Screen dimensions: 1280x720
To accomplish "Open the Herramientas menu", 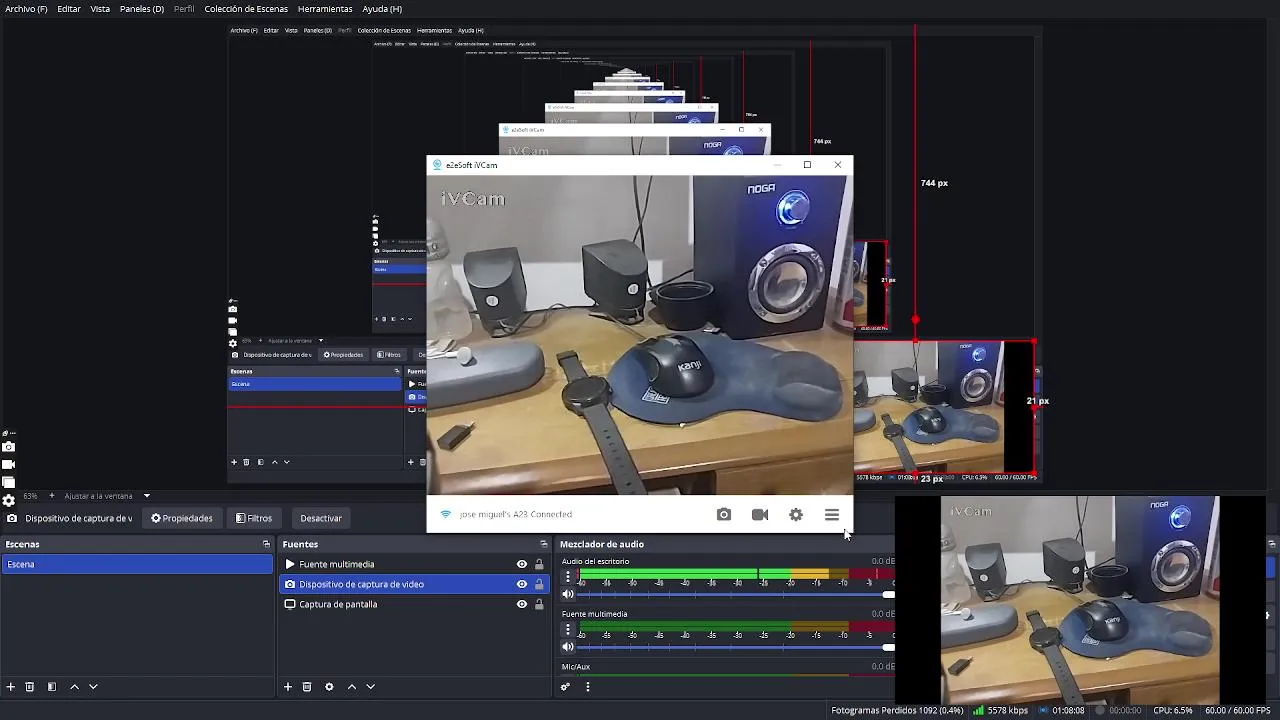I will coord(325,9).
